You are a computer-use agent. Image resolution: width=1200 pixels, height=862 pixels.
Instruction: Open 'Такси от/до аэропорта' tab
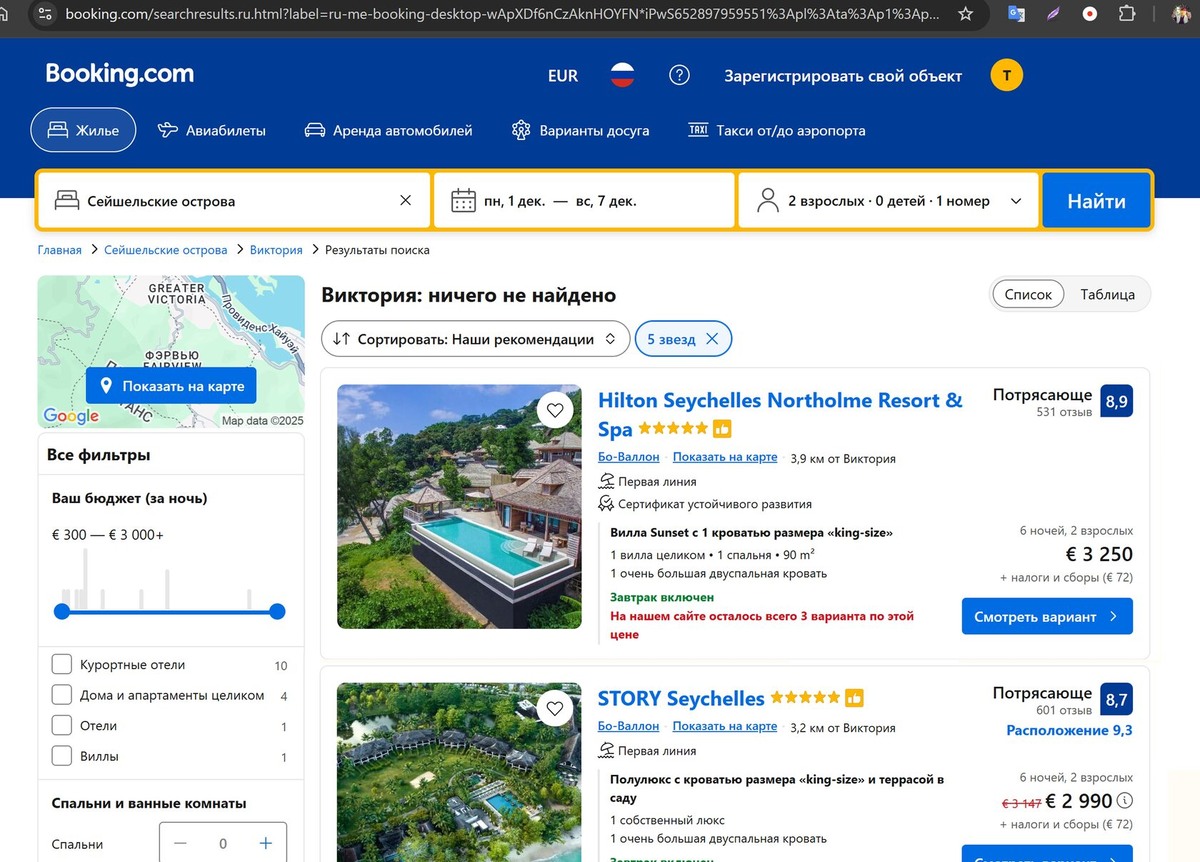pyautogui.click(x=777, y=130)
